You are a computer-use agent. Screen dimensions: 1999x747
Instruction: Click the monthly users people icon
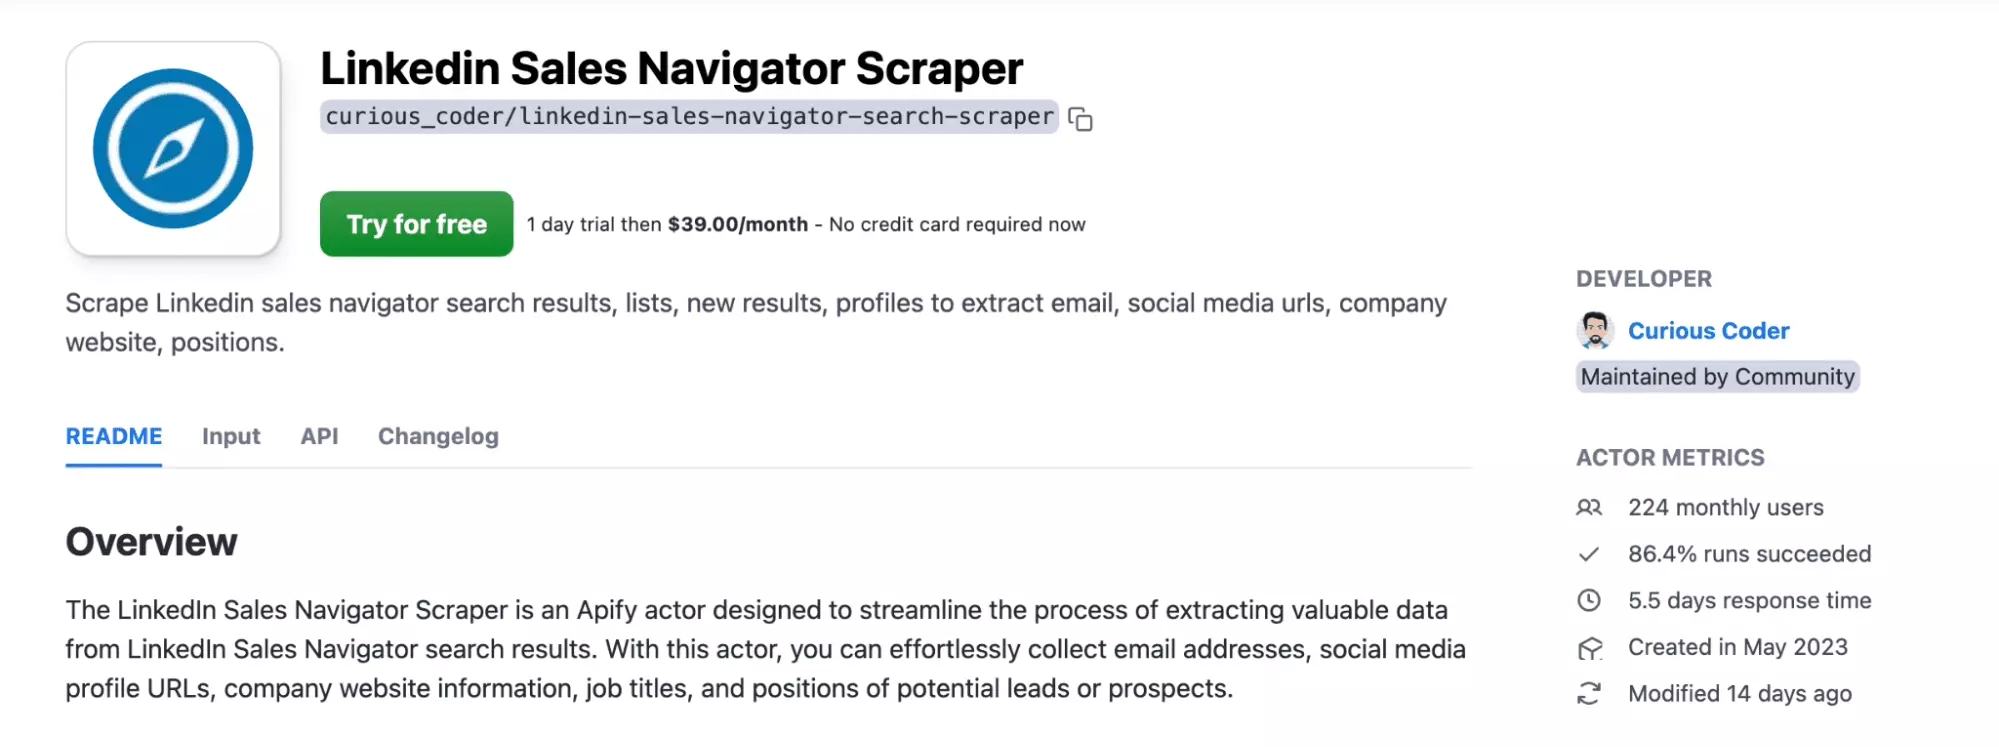(1589, 508)
